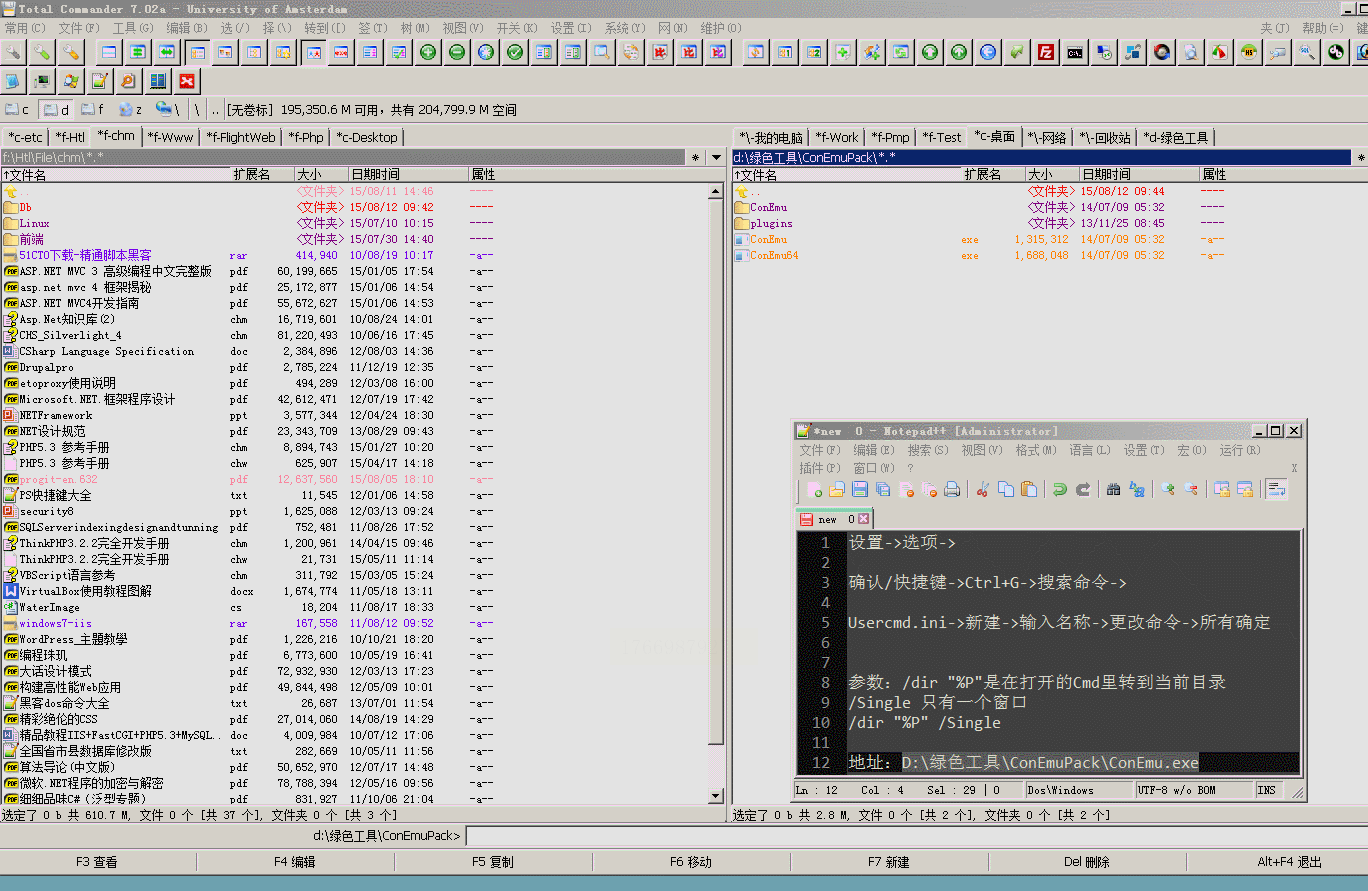The width and height of the screenshot is (1368, 891).
Task: Launch the FileZilla toolbar icon
Action: (1046, 52)
